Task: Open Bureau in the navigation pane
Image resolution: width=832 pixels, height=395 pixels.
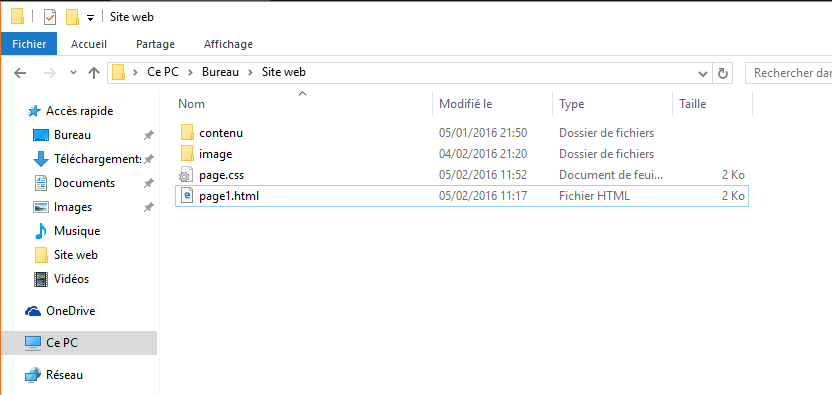Action: 72,135
